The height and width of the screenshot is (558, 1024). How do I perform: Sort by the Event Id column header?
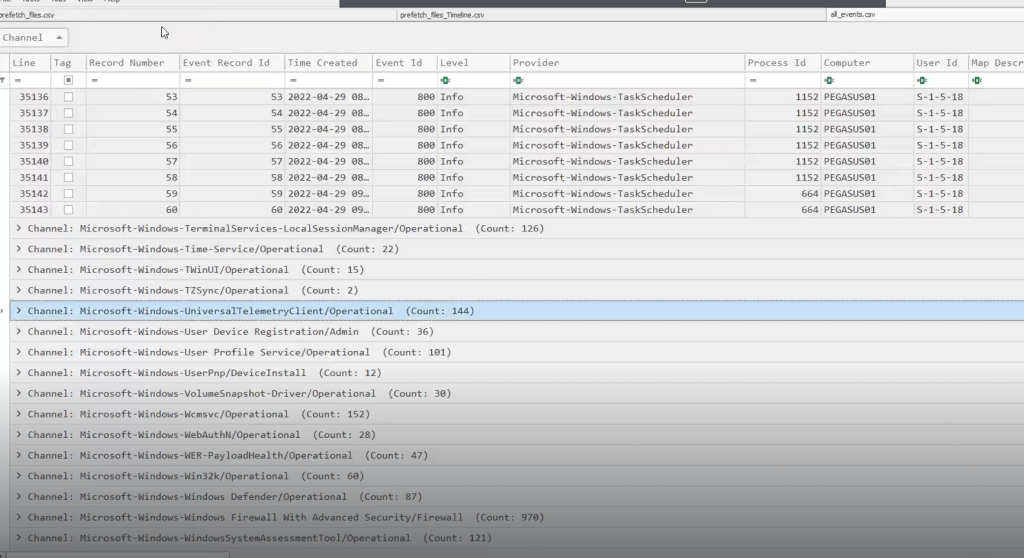(404, 63)
